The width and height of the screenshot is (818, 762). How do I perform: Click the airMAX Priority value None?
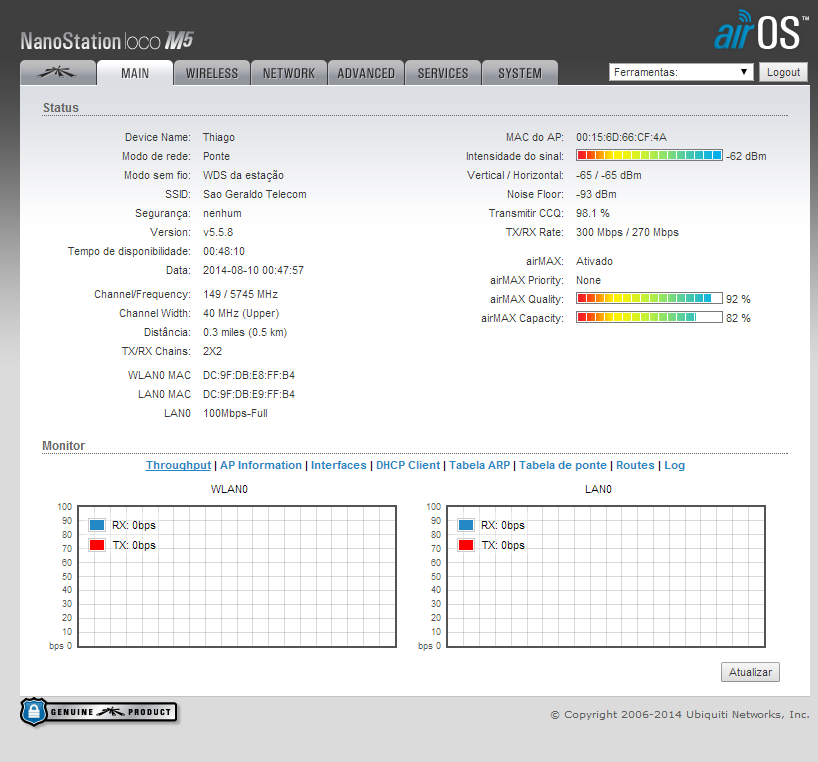pyautogui.click(x=588, y=280)
